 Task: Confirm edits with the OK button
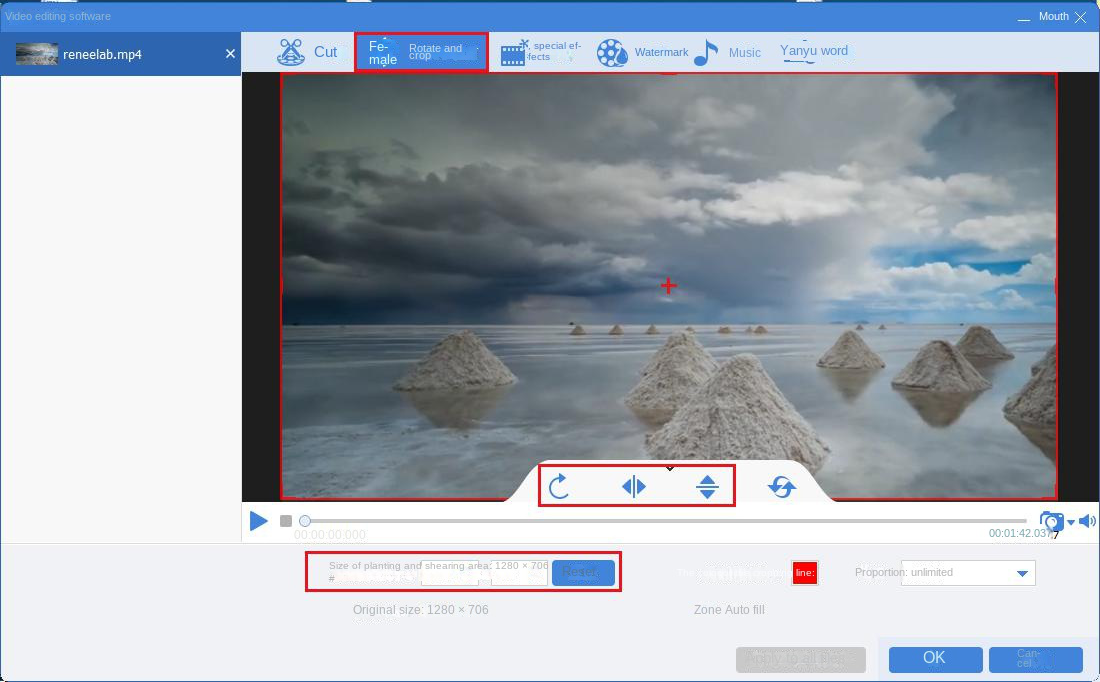tap(934, 658)
